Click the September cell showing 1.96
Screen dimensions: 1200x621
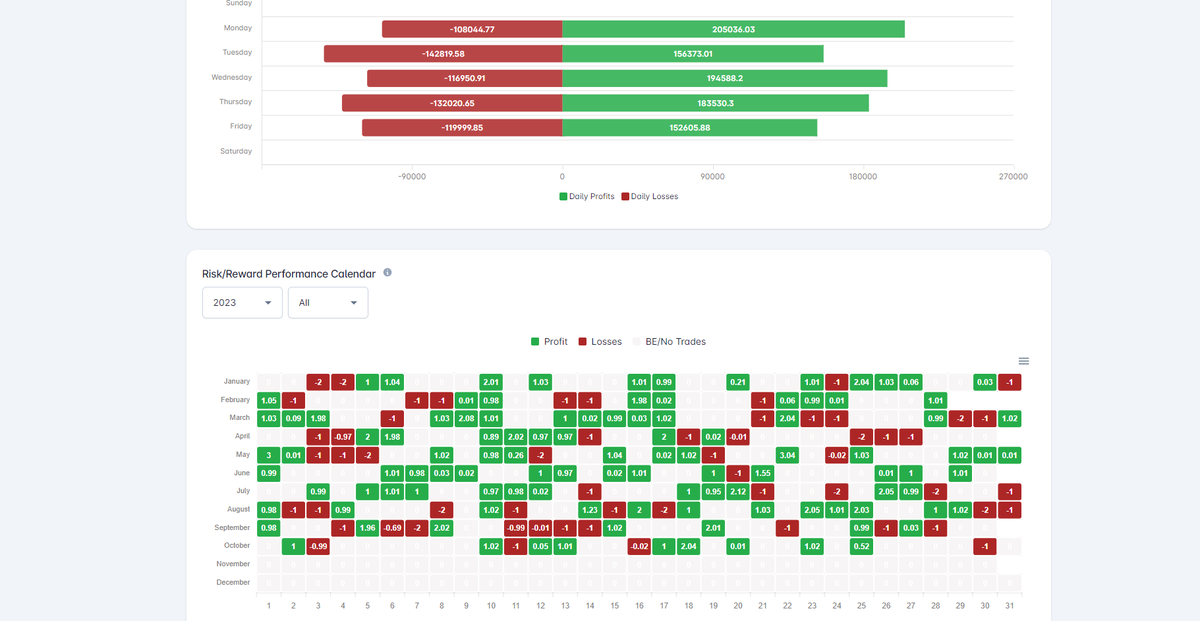[x=367, y=528]
